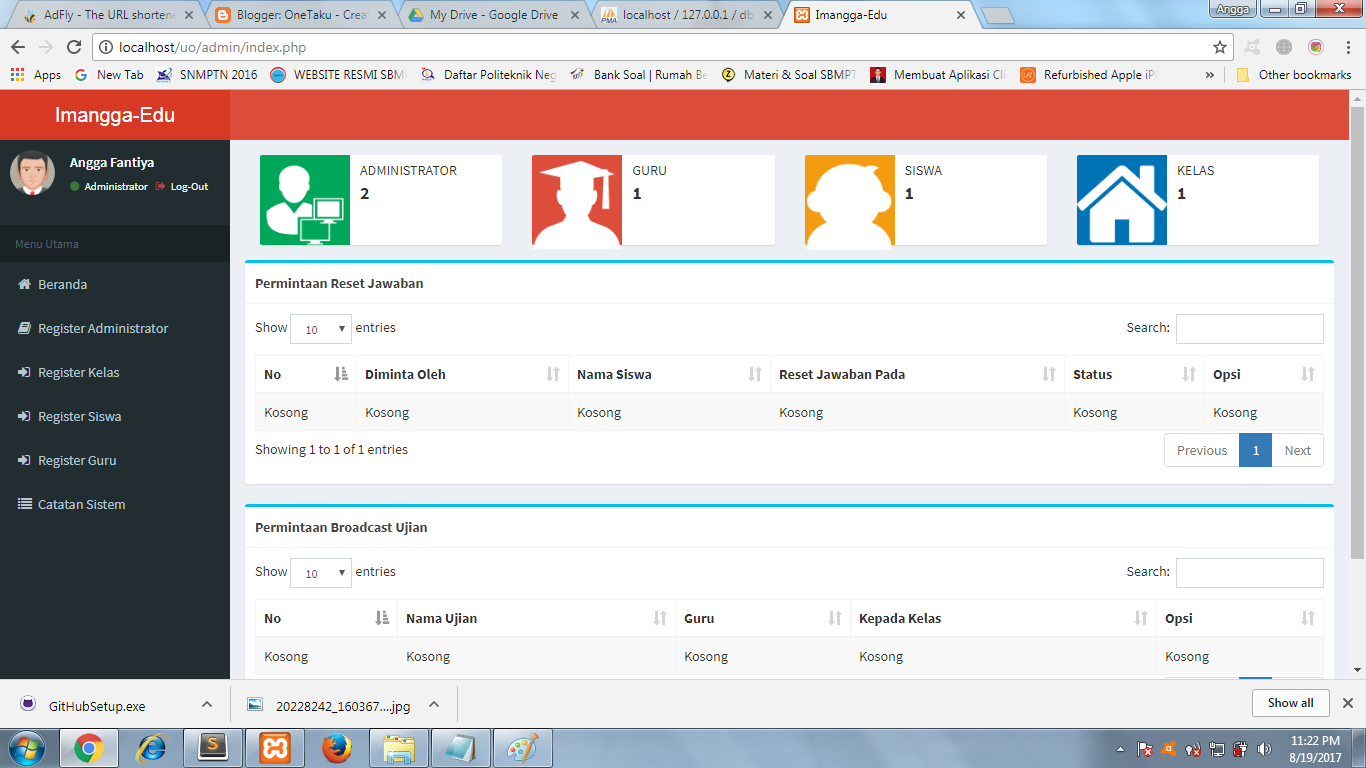Open Apps bookmarks shortcut
Viewport: 1366px width, 768px height.
tap(36, 75)
